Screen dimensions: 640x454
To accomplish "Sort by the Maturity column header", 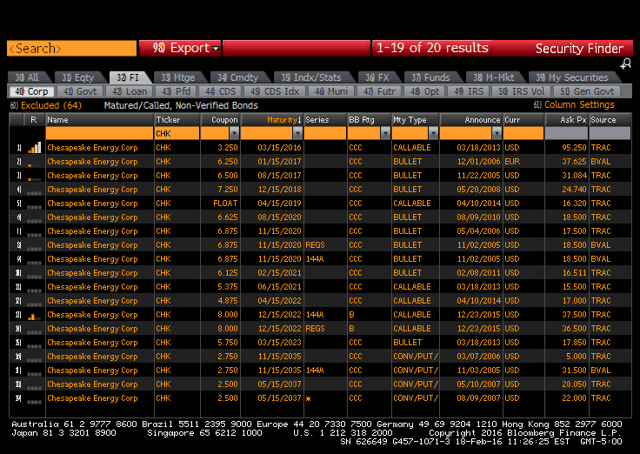I will coord(272,120).
